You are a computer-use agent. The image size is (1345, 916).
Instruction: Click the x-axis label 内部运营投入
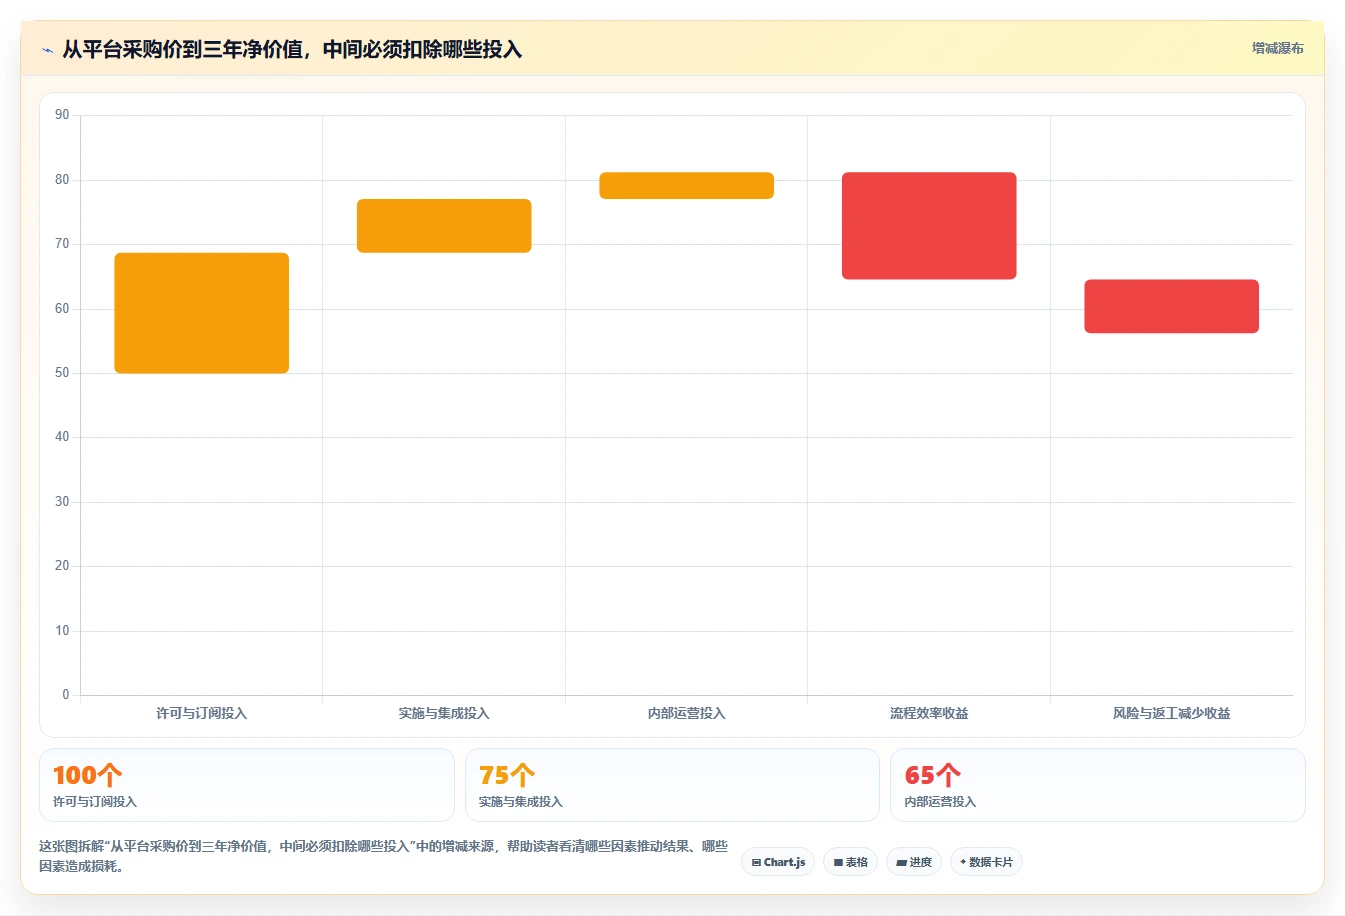click(687, 713)
